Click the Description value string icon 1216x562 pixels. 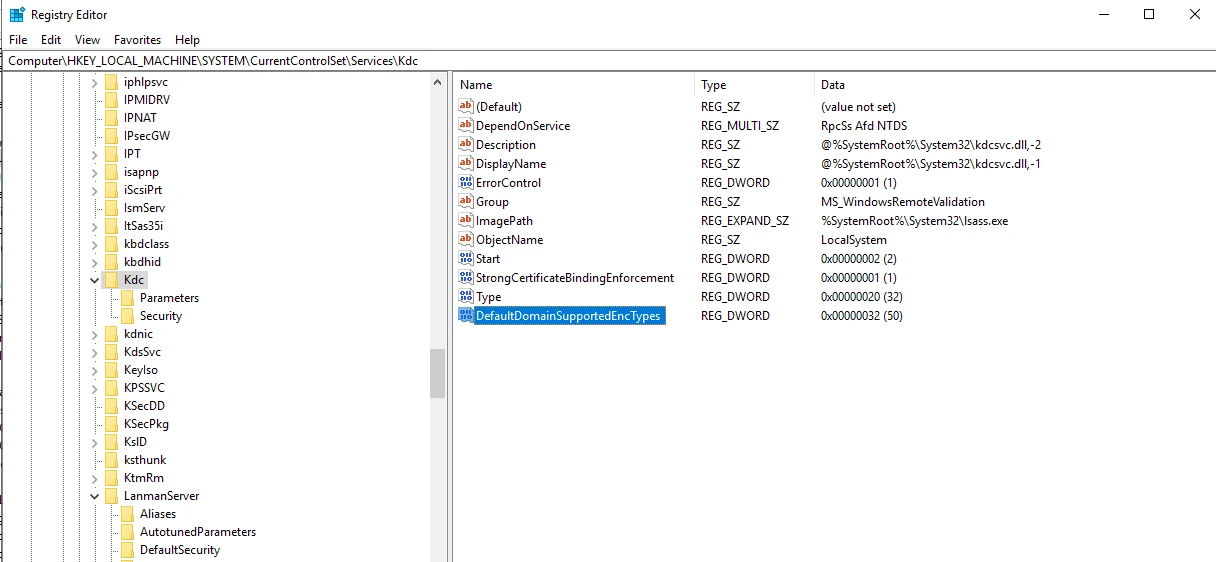pyautogui.click(x=465, y=144)
